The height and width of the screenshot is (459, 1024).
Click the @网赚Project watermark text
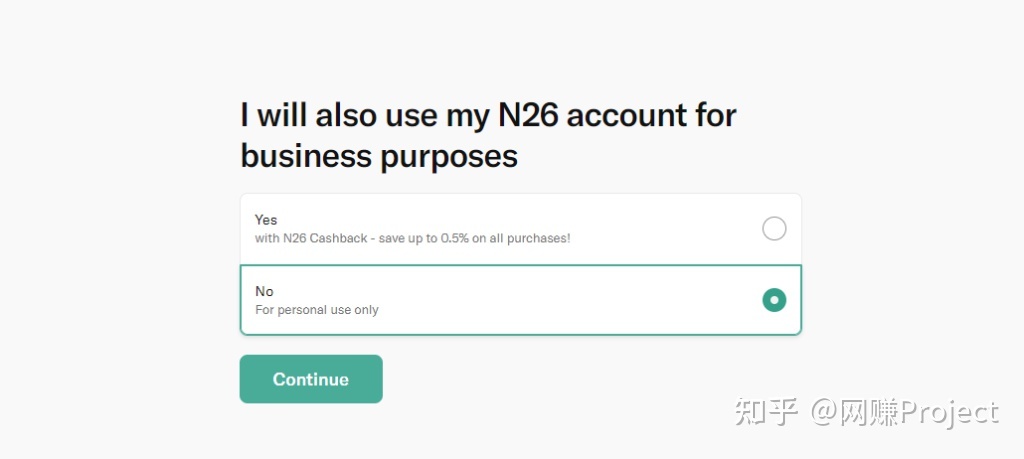pyautogui.click(x=904, y=411)
